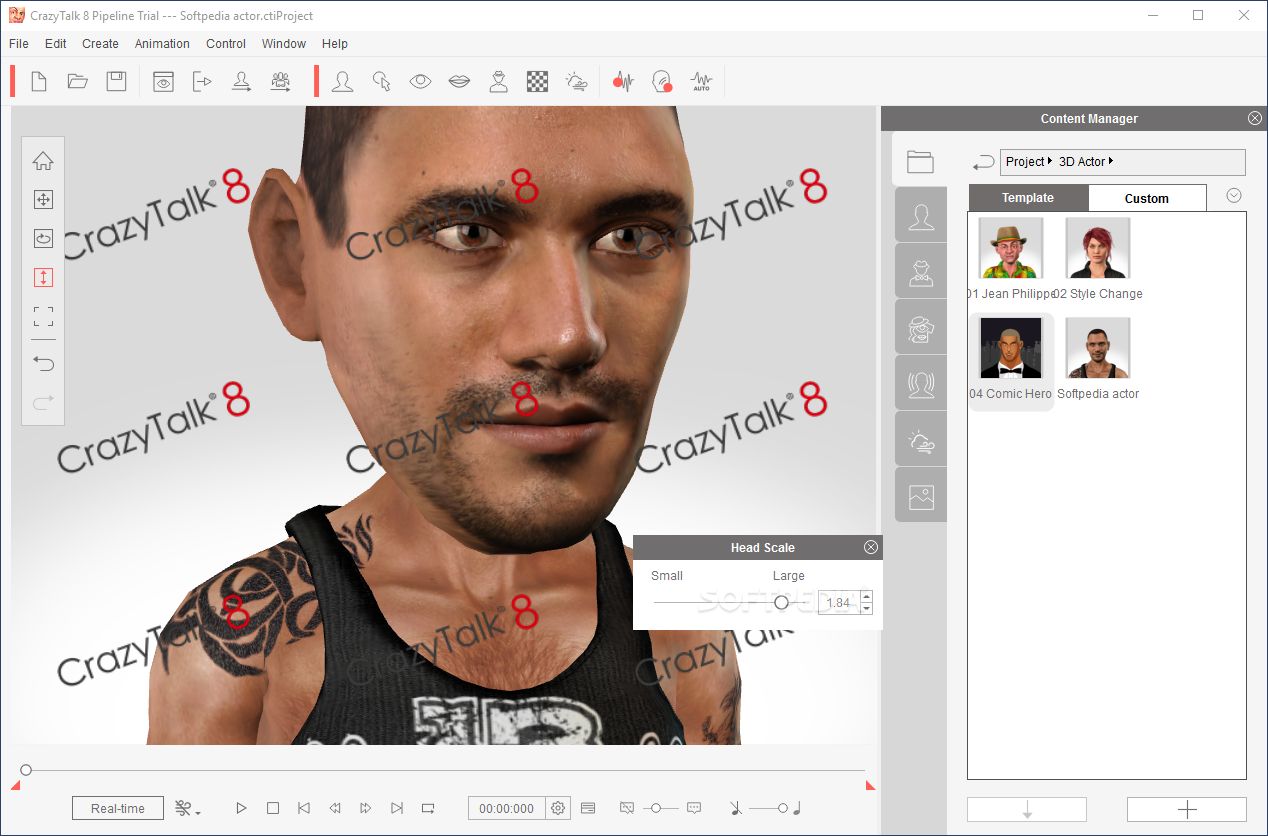Screen dimensions: 1268x836
Task: Click the fit to frame view icon
Action: (43, 317)
